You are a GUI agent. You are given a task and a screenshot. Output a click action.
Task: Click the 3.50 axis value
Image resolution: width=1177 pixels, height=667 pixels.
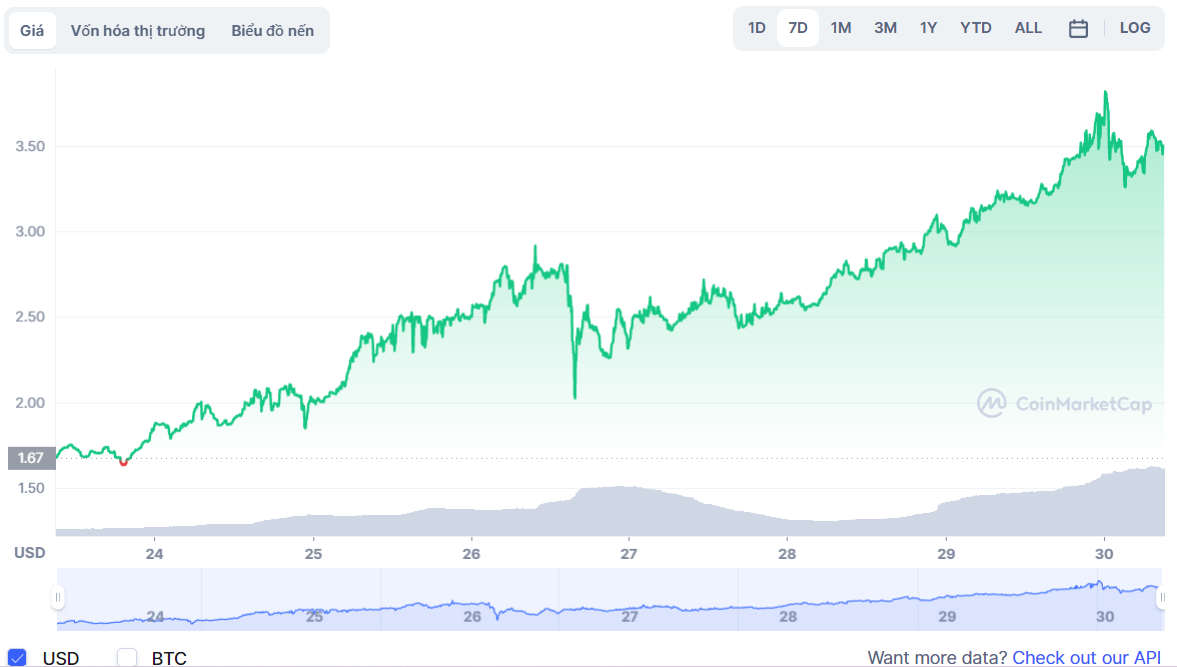point(30,146)
